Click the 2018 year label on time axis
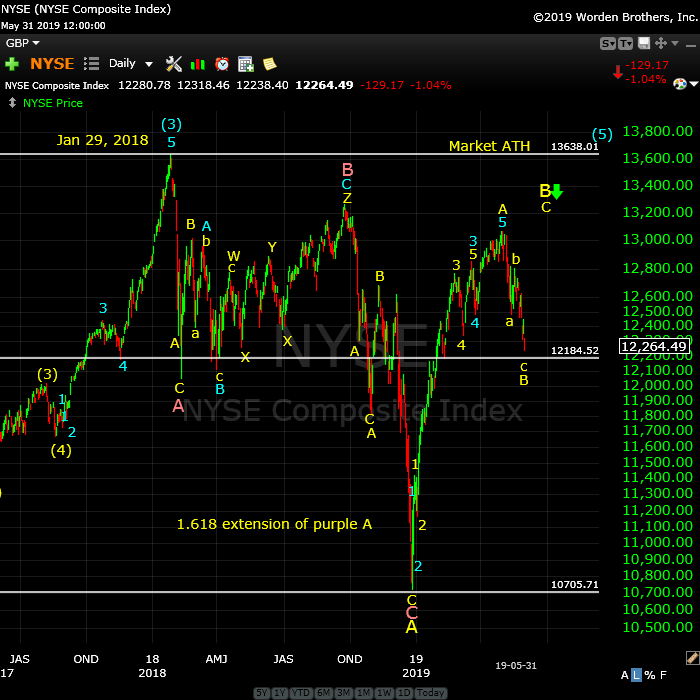 tap(152, 673)
